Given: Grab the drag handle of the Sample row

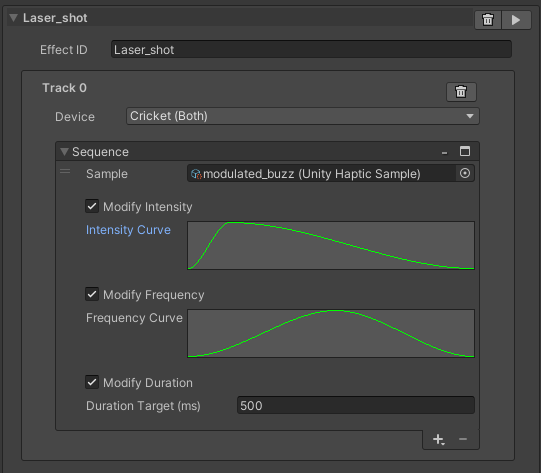Looking at the screenshot, I should click(65, 171).
